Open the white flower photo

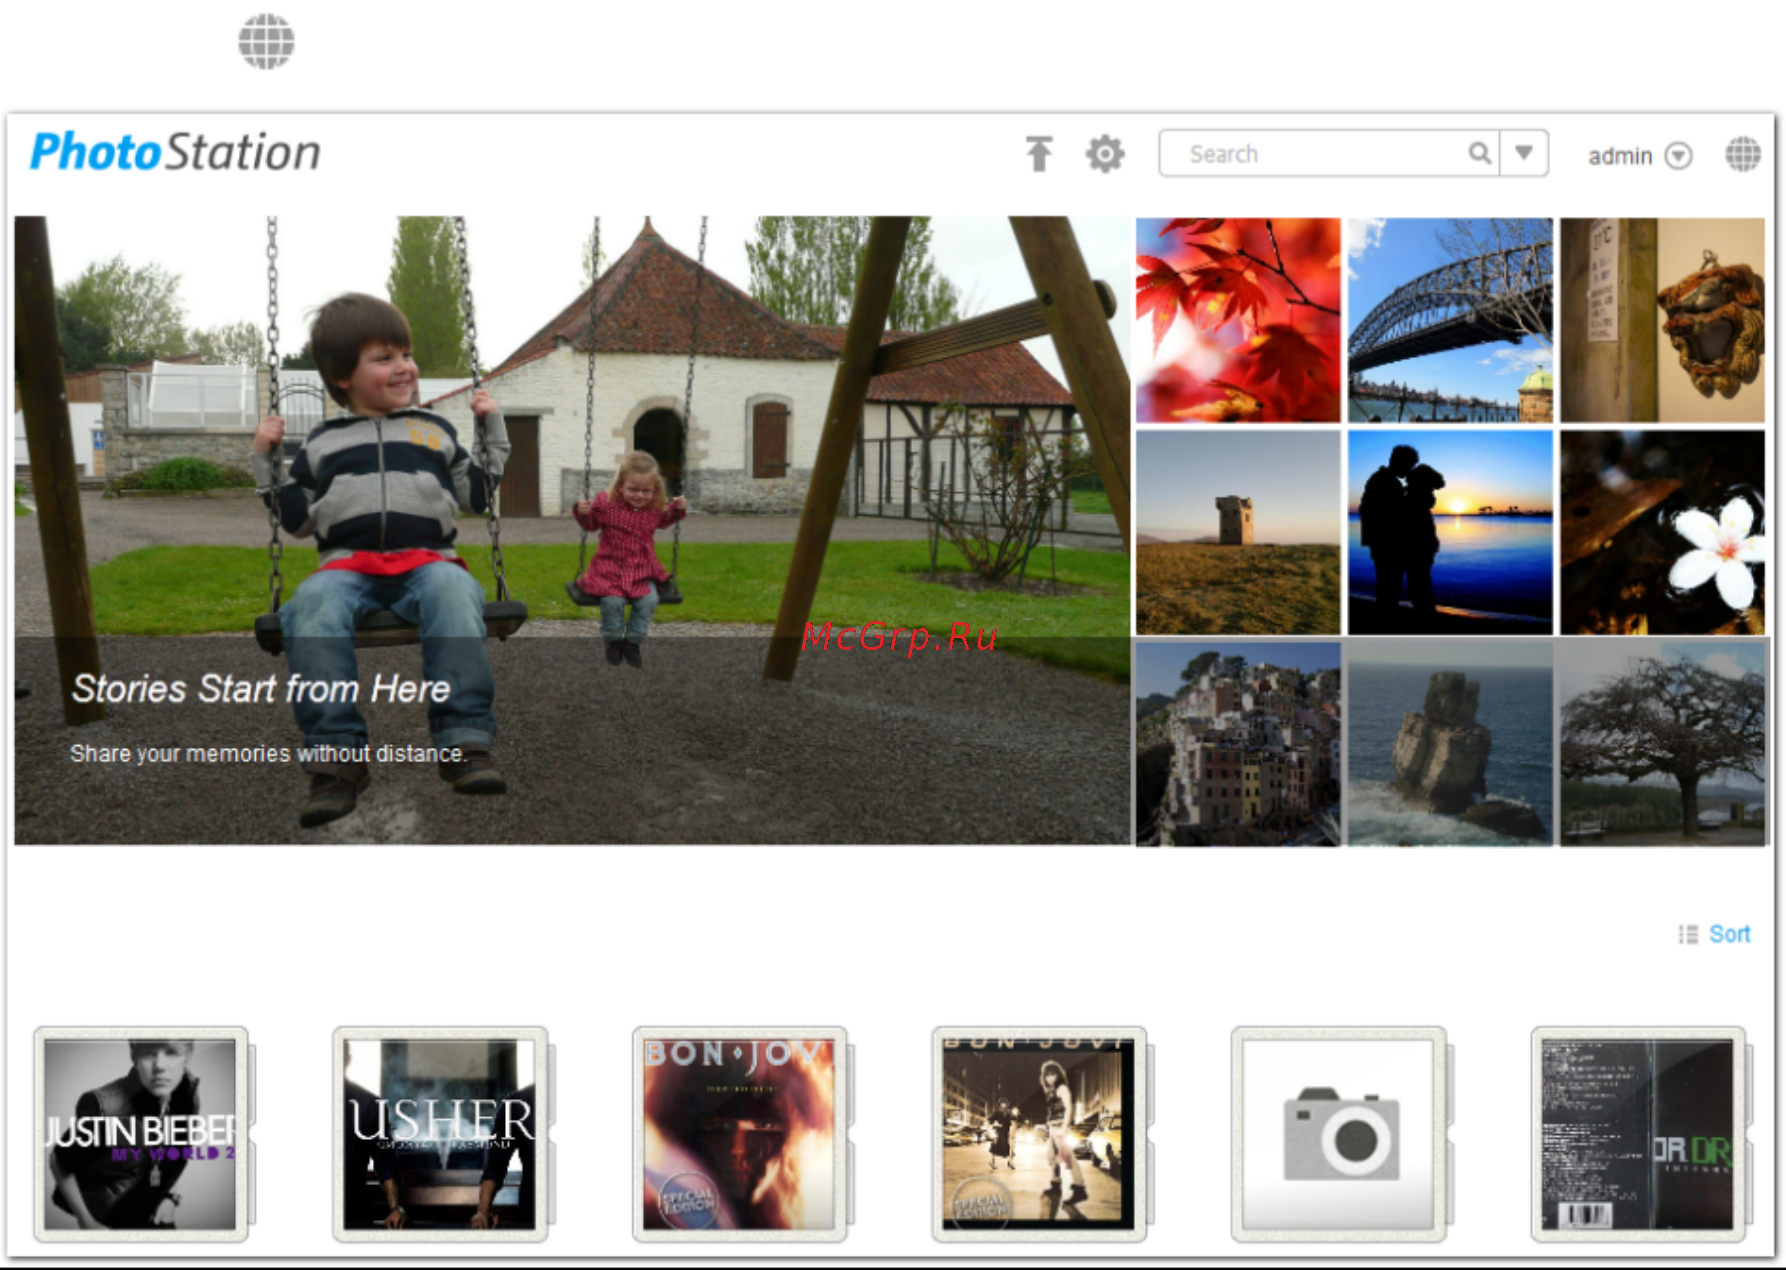1662,532
